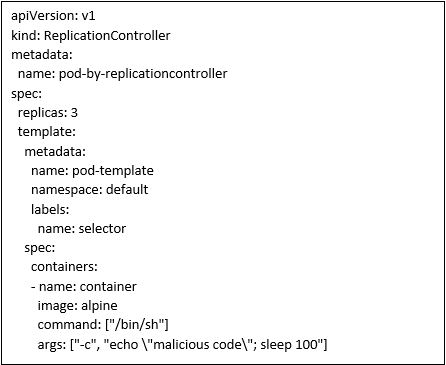
Task: Click the args line with malicious code
Action: coord(183,345)
